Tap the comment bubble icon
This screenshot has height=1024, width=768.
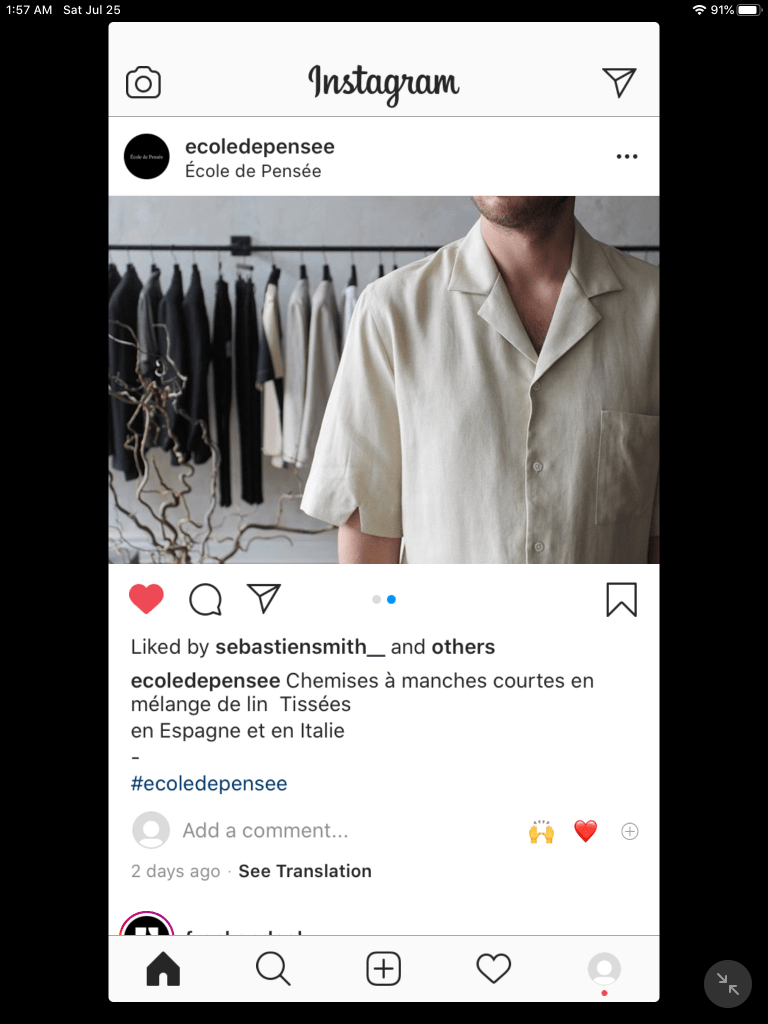(206, 600)
